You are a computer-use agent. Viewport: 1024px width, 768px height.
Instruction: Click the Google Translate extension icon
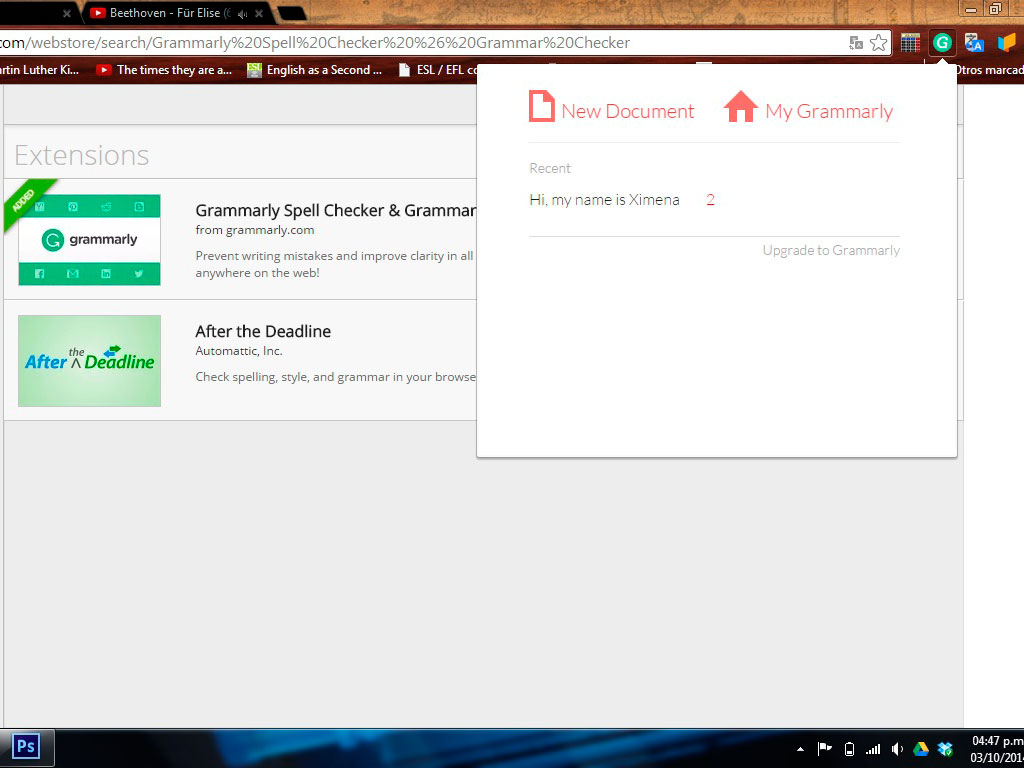point(974,43)
